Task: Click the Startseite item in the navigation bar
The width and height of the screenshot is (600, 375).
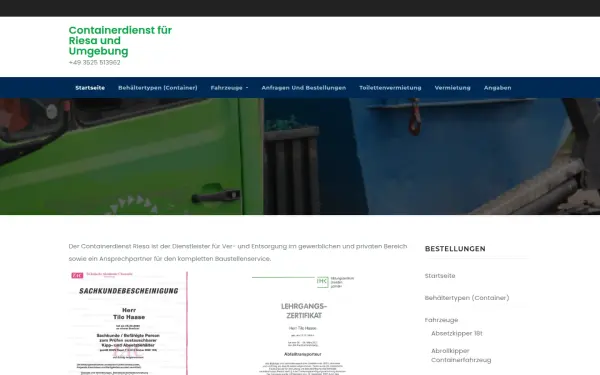Action: pyautogui.click(x=90, y=88)
